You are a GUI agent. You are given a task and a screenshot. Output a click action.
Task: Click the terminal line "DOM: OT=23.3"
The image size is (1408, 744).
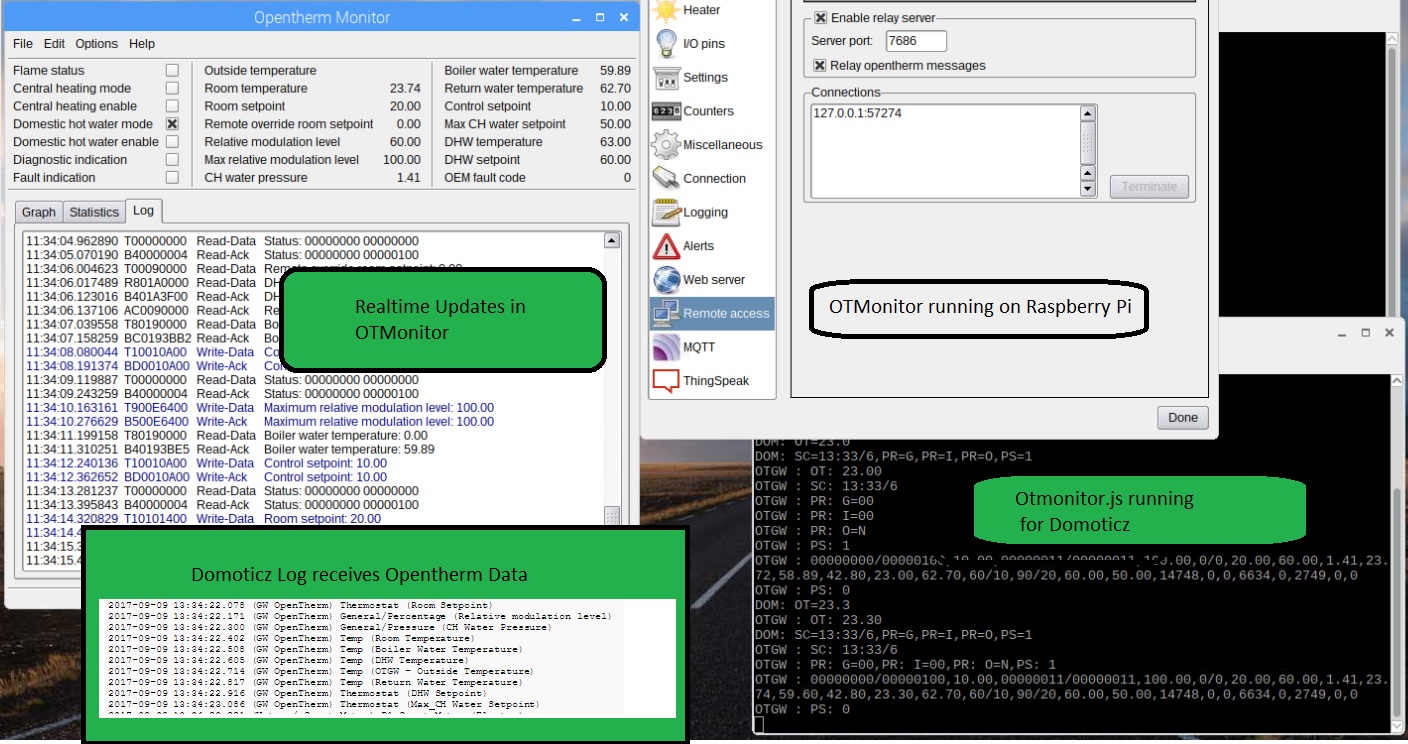801,604
